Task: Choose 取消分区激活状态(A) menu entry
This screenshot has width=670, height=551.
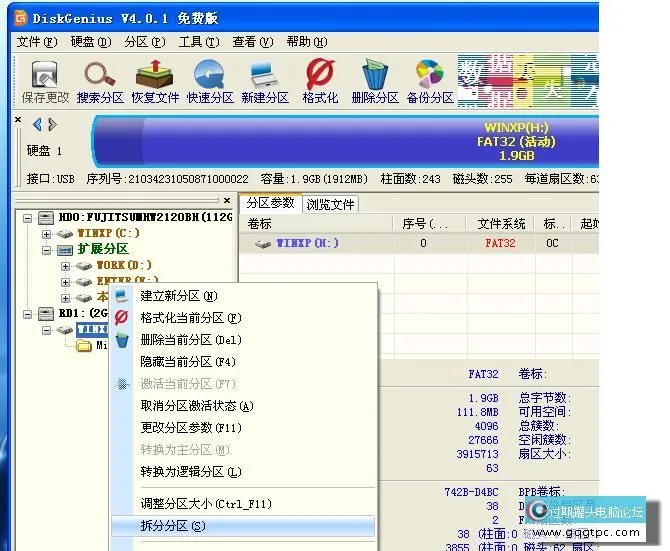Action: [x=244, y=406]
